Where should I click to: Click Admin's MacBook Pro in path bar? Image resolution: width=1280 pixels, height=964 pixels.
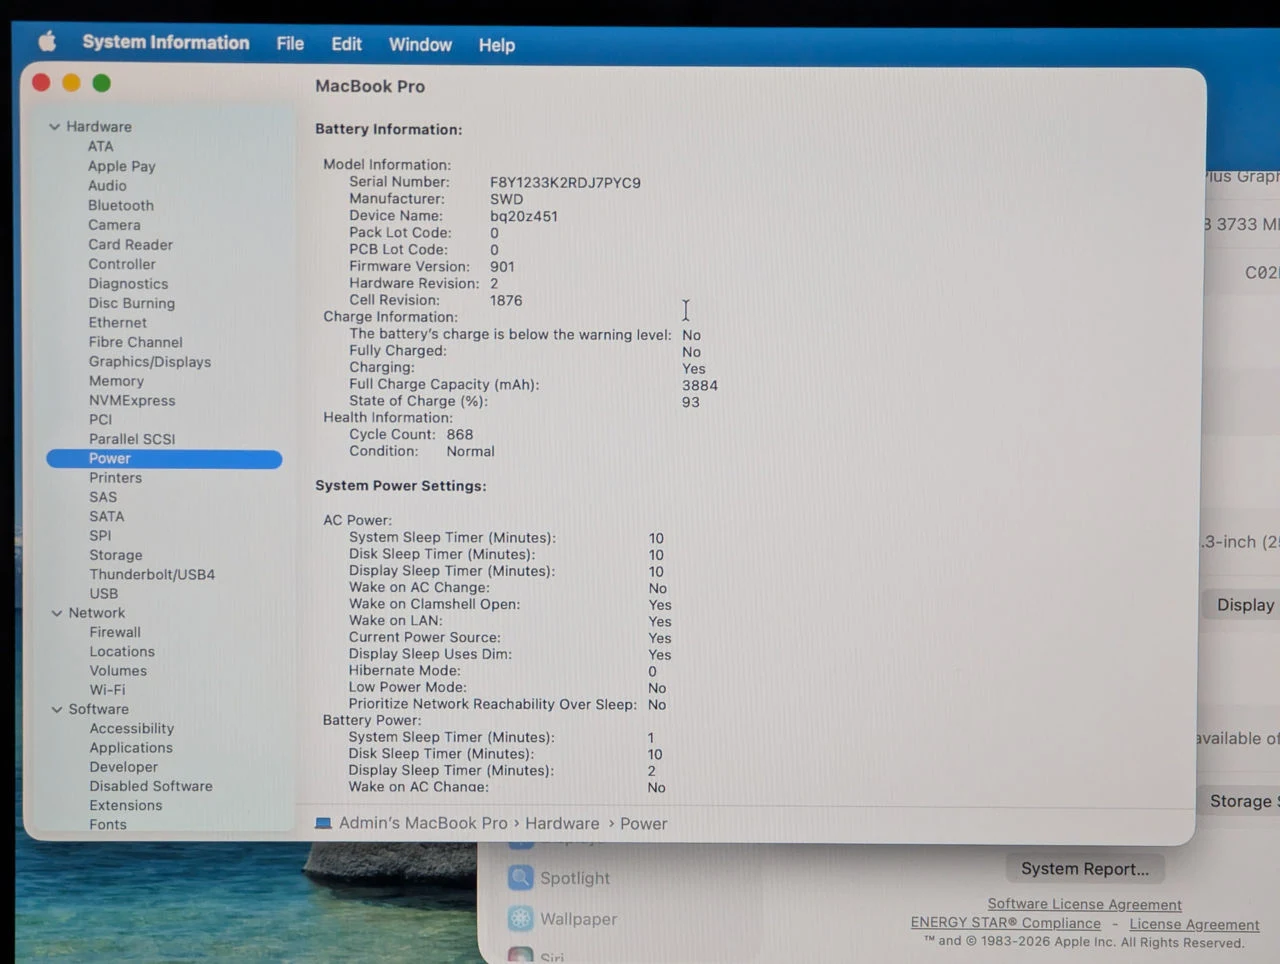pos(423,823)
